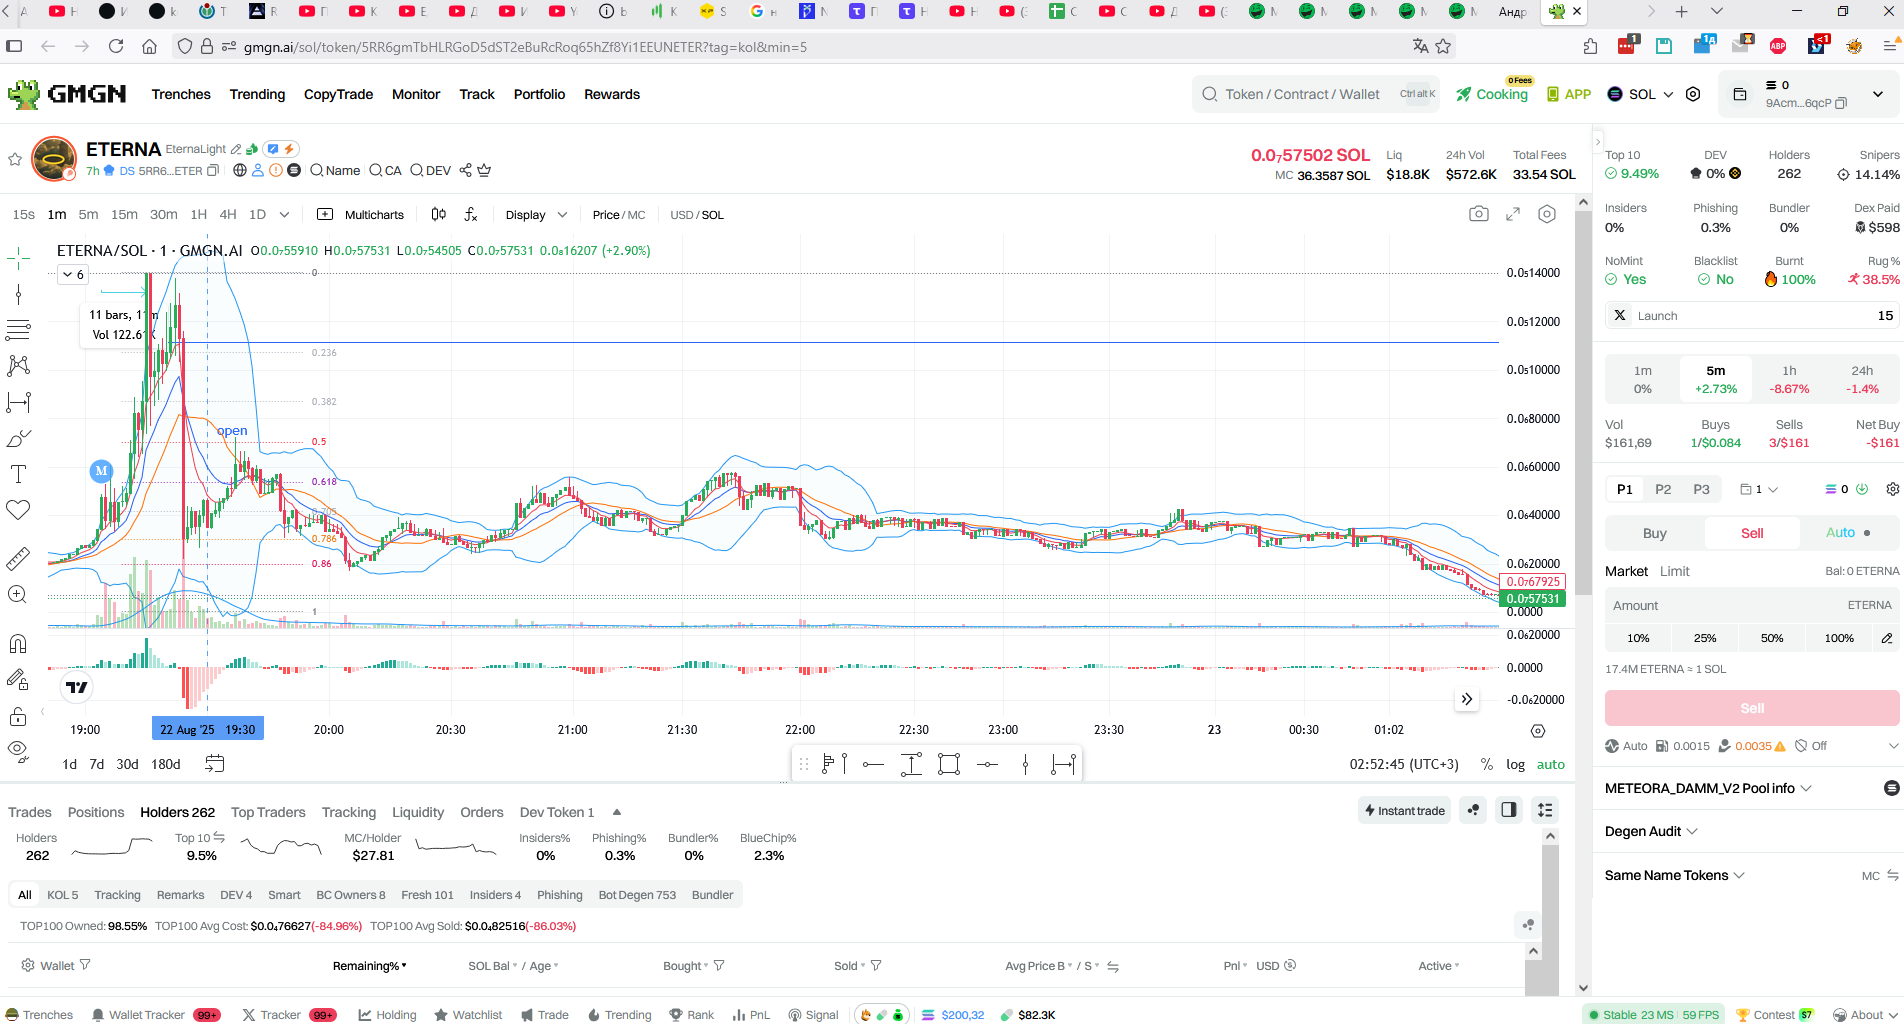This screenshot has width=1904, height=1024.
Task: Filter holders by Smart tab
Action: tap(284, 895)
